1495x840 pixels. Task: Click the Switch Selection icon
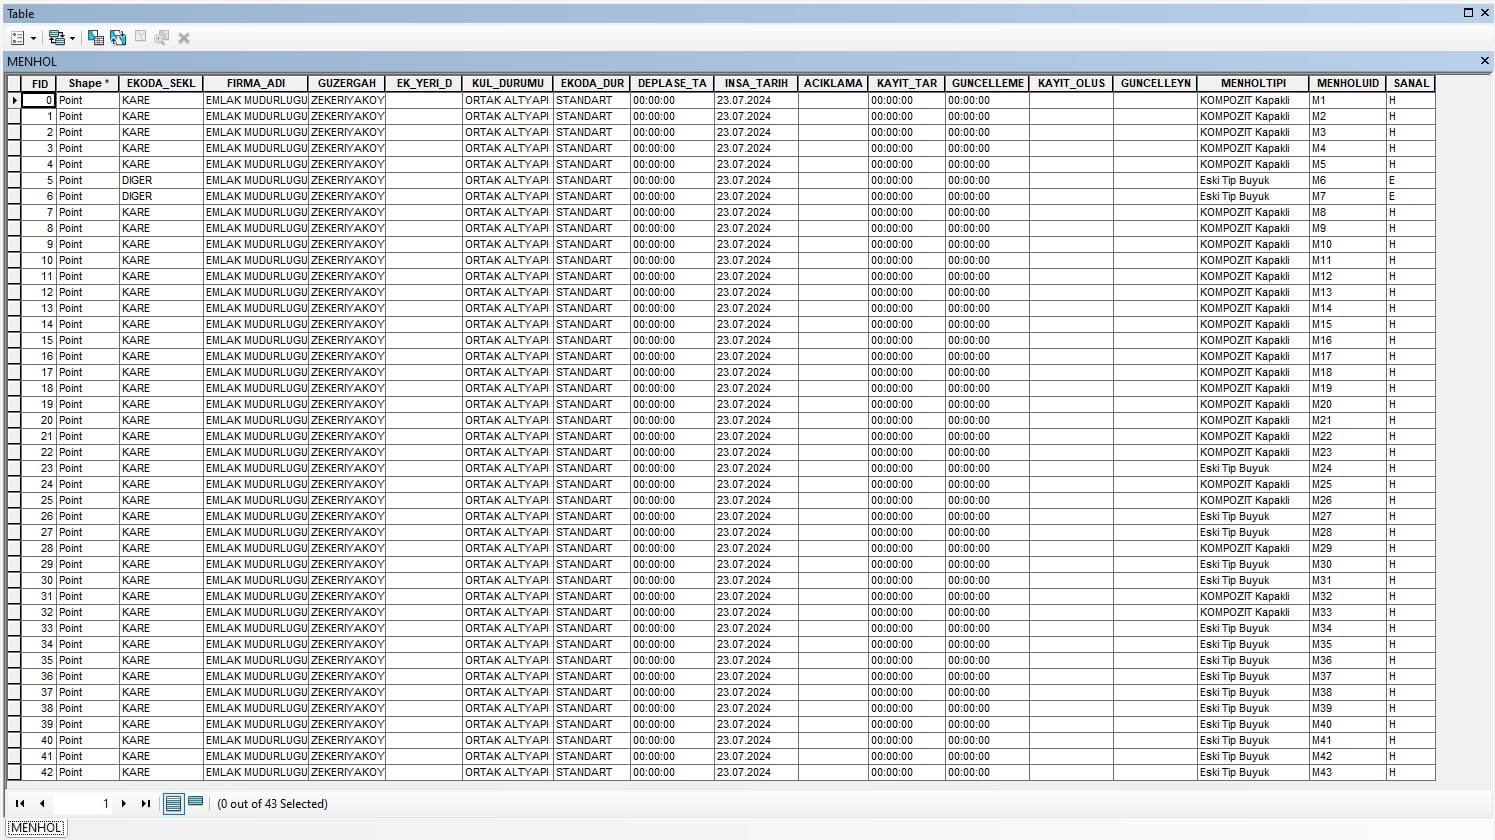tap(118, 38)
